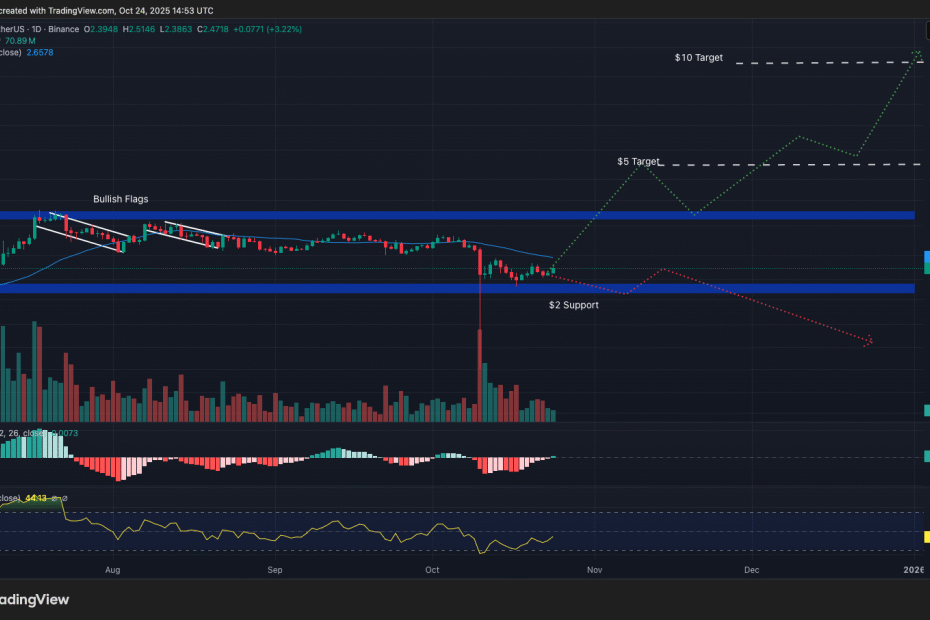This screenshot has width=930, height=620.
Task: Click the Oct label on the time axis
Action: coord(431,570)
